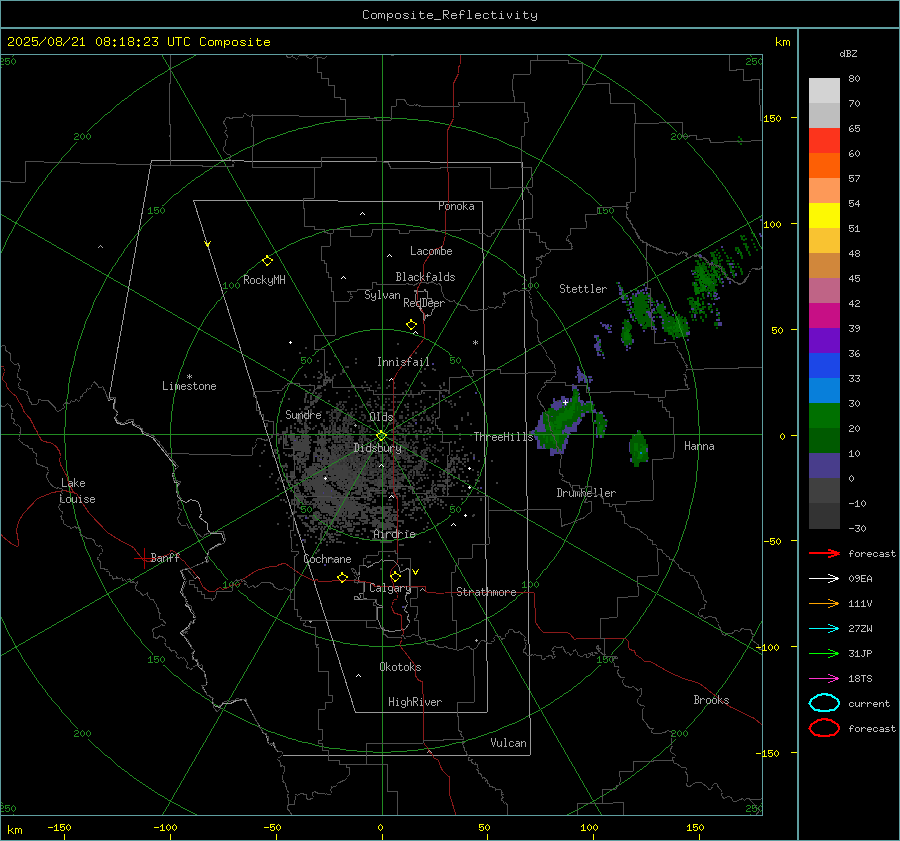This screenshot has width=900, height=841.
Task: Select the ThreeHills label
Action: point(503,437)
